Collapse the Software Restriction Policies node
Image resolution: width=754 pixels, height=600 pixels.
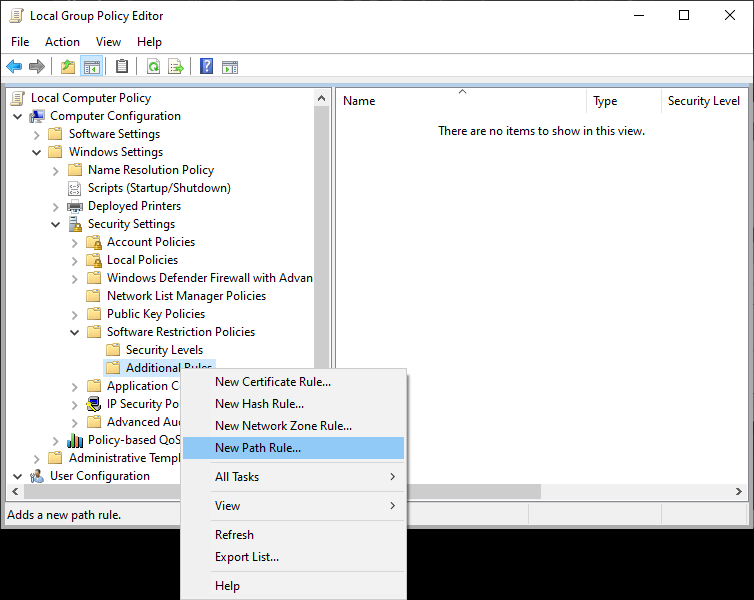[75, 332]
